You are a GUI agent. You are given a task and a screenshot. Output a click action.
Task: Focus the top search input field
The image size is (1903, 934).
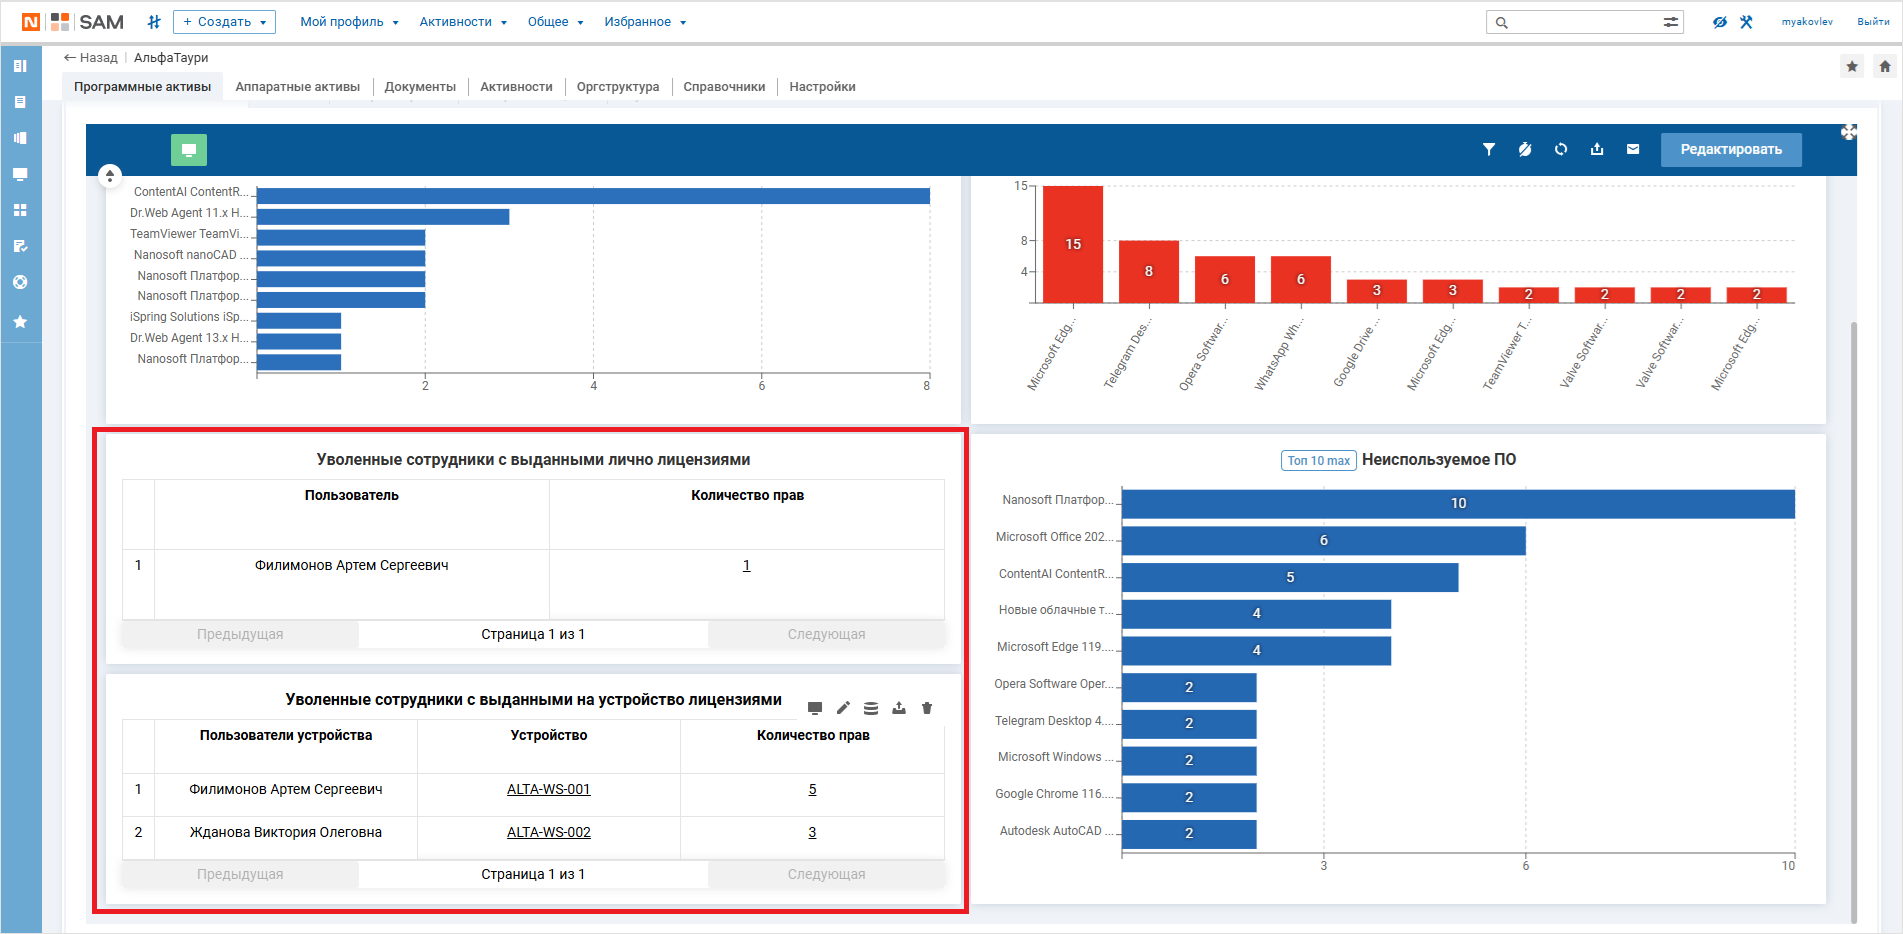(x=1584, y=22)
